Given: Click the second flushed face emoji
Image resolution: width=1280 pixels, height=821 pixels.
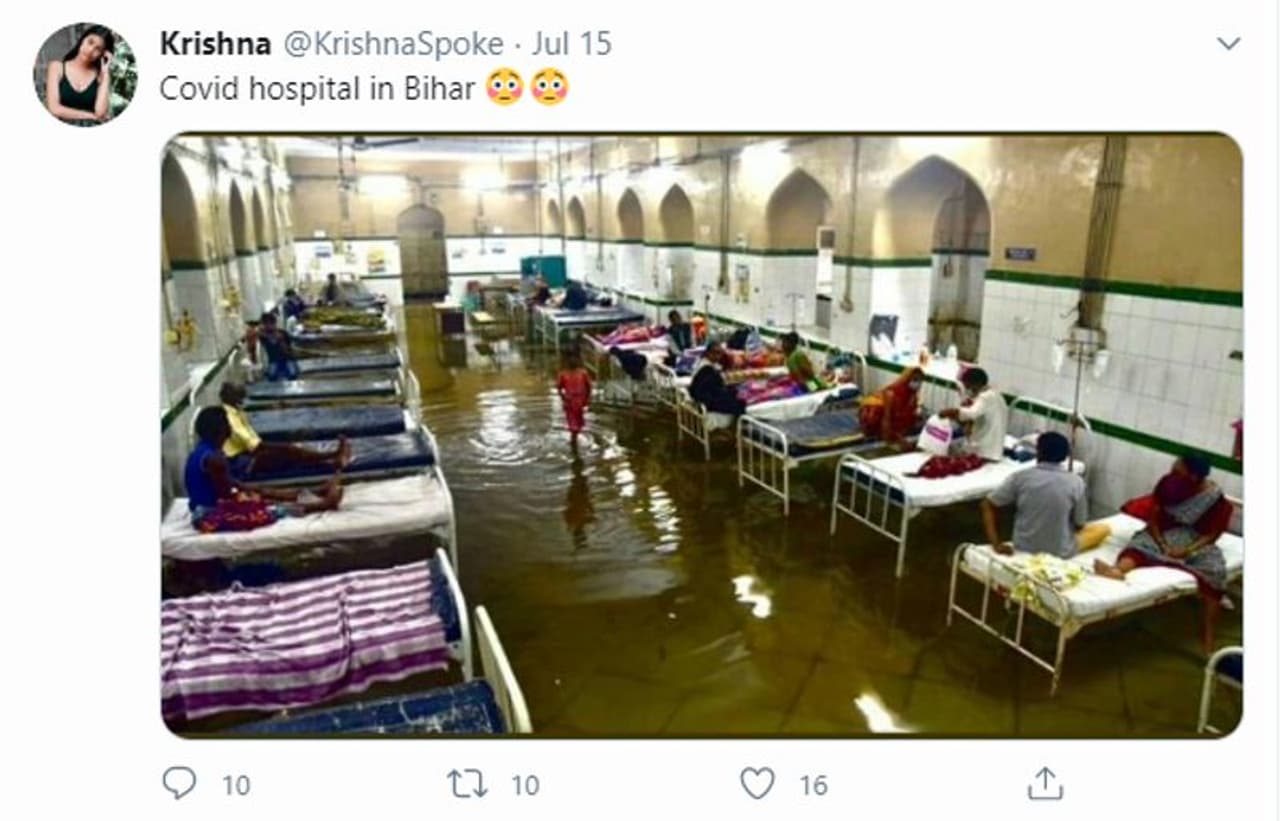Looking at the screenshot, I should click(x=549, y=88).
